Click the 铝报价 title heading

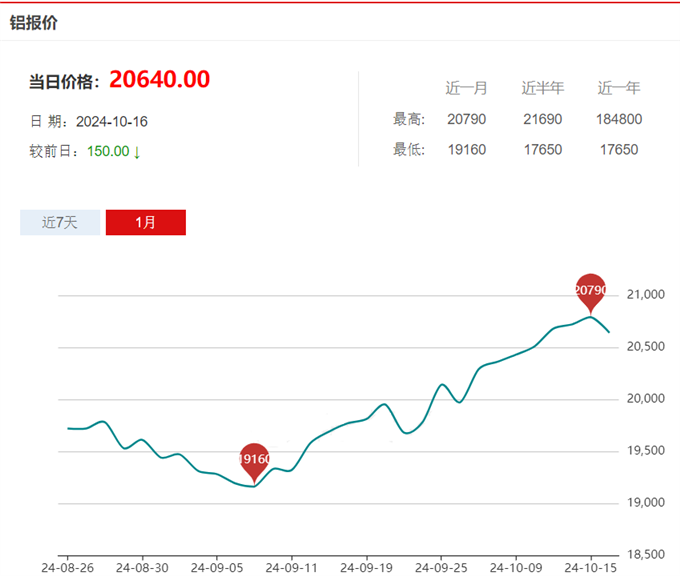[34, 22]
